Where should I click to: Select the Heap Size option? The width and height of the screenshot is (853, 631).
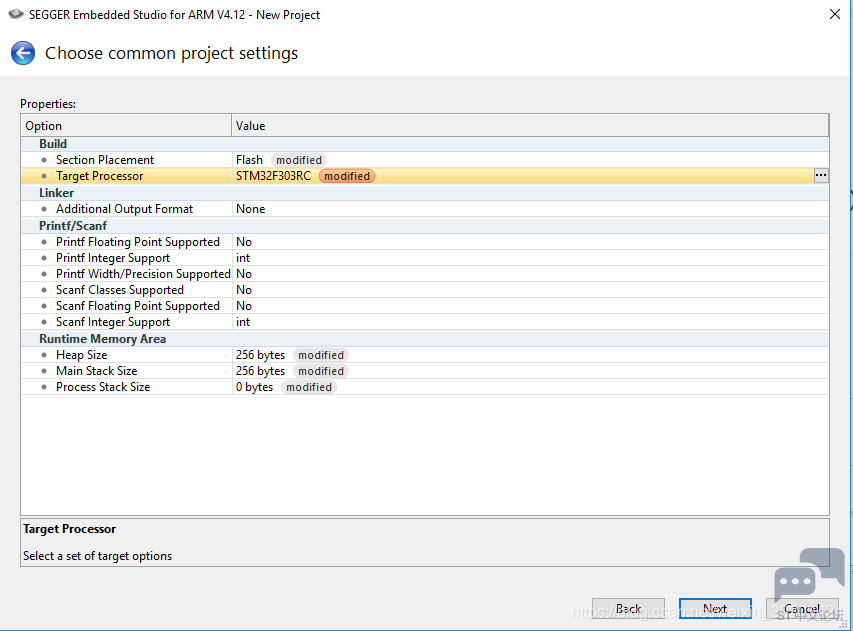82,355
